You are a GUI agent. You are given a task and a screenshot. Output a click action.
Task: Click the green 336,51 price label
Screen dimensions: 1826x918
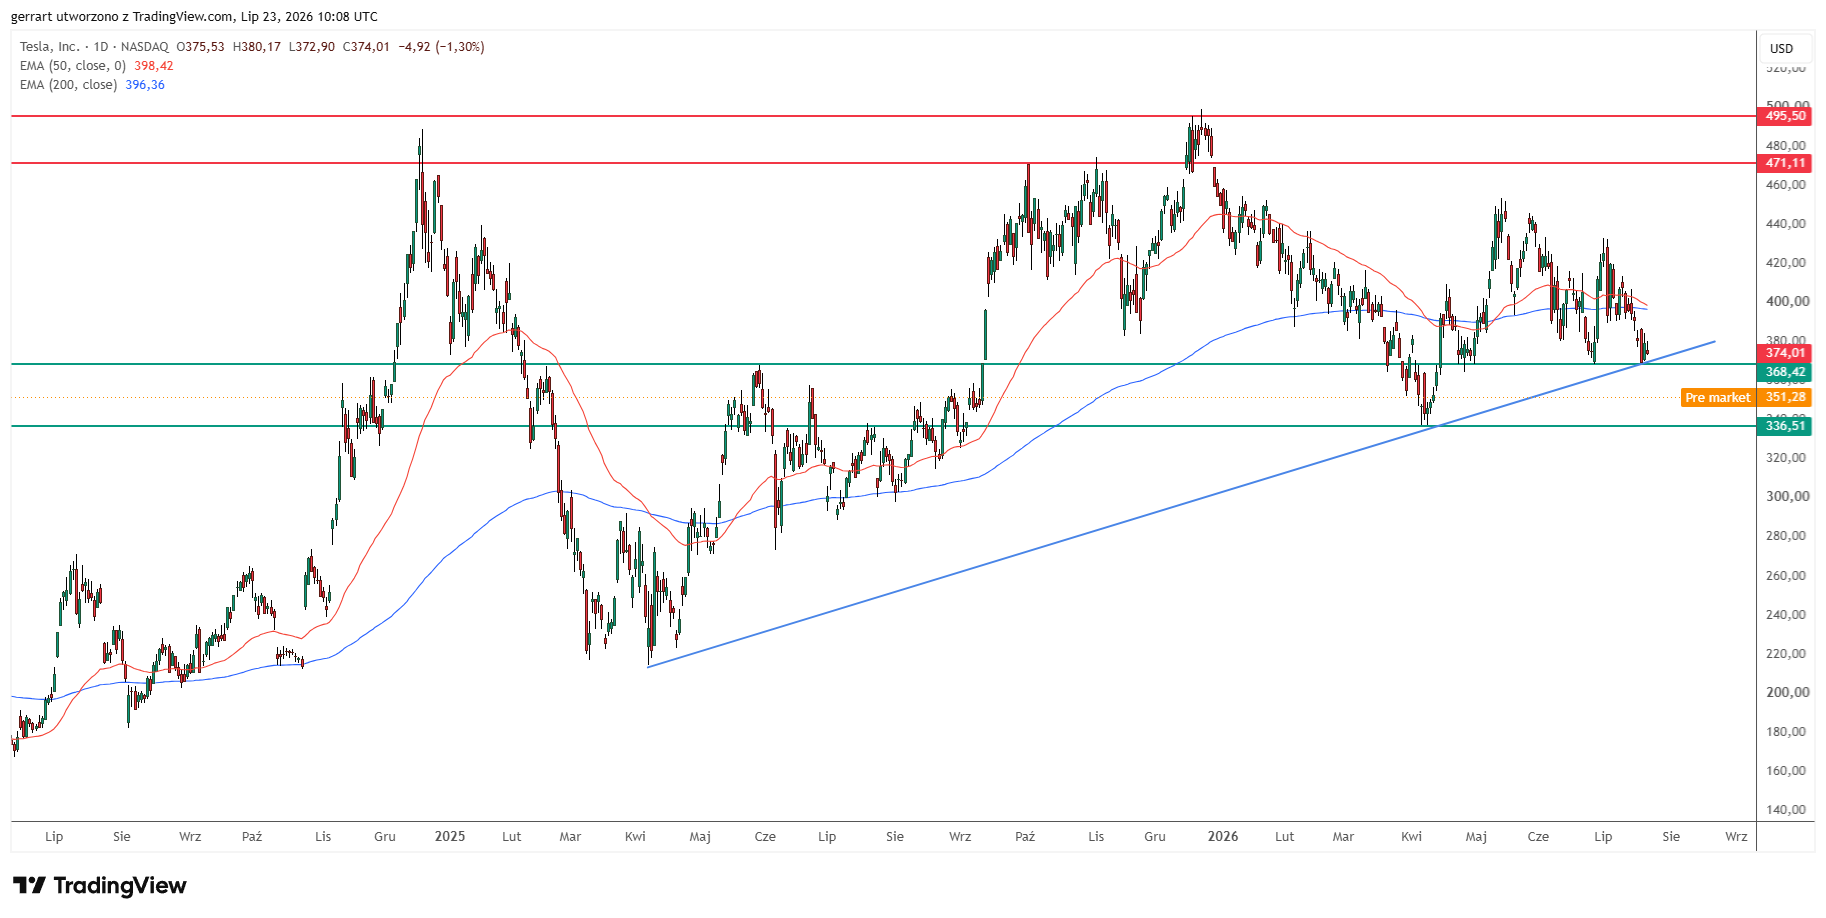point(1785,426)
